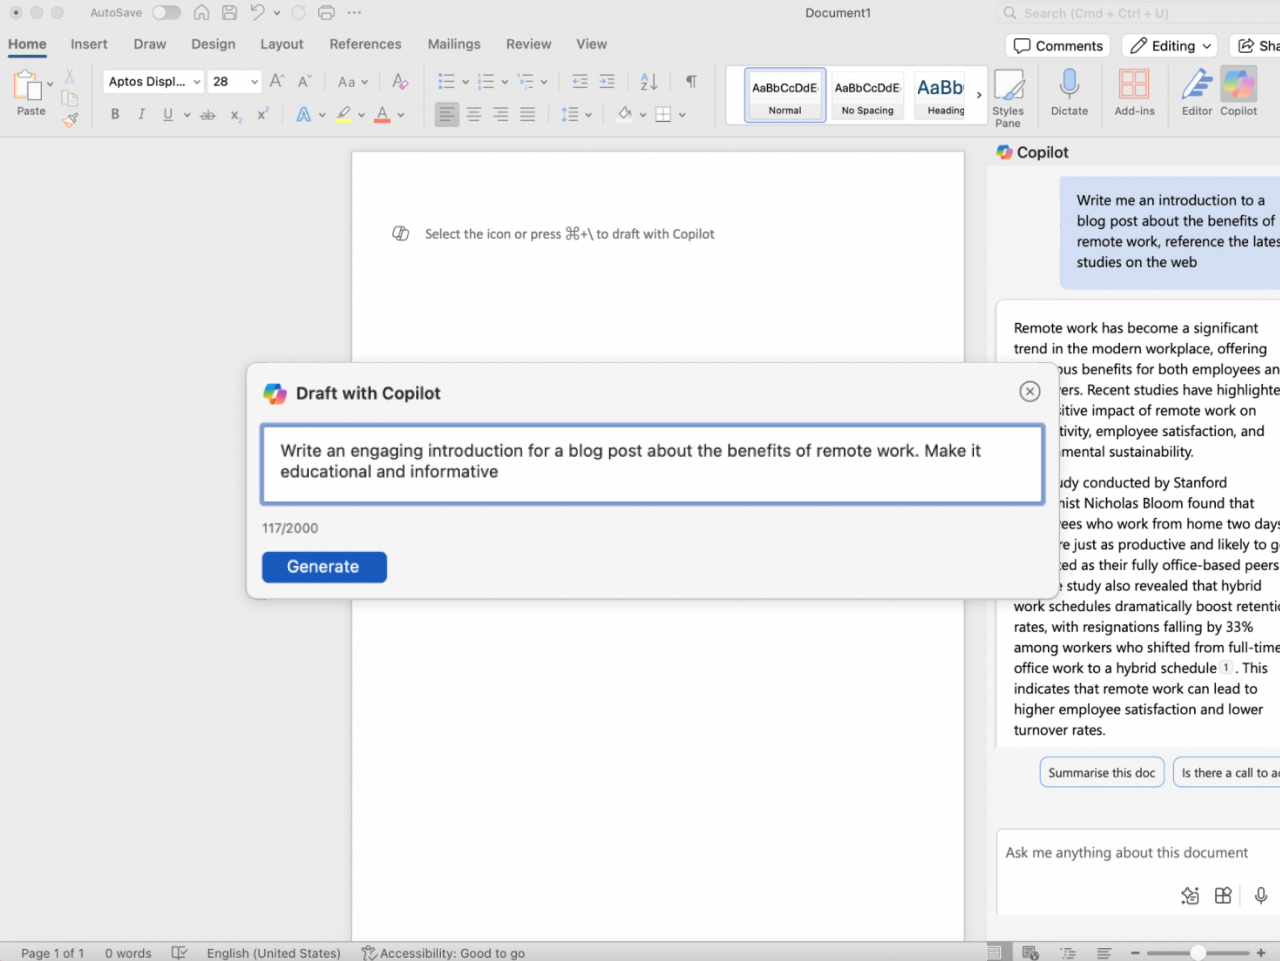Select the Comments button
Viewport: 1280px width, 961px height.
coord(1057,45)
